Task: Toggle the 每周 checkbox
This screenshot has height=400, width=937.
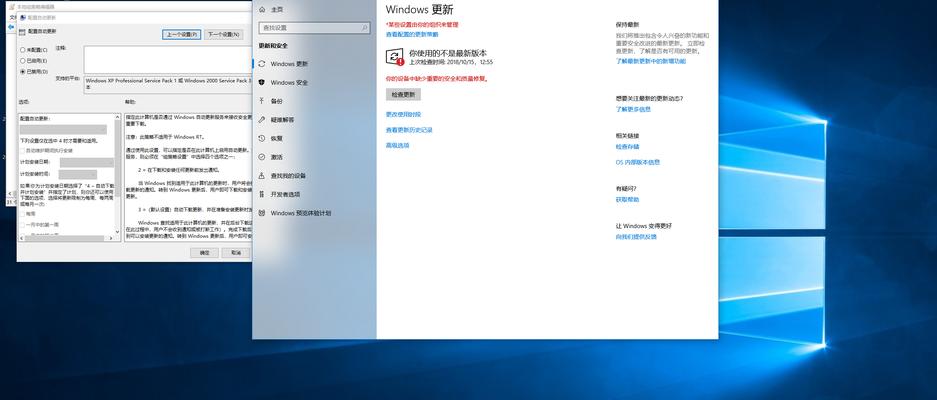Action: point(23,213)
